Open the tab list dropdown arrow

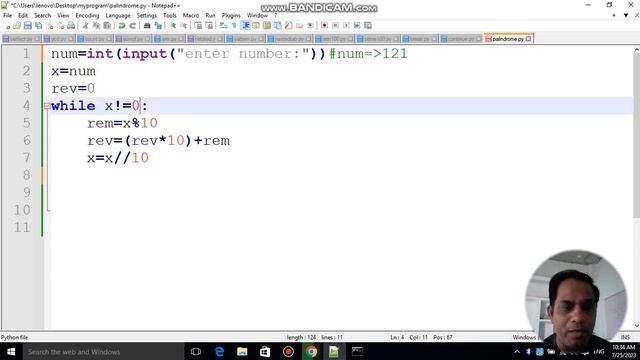(626, 15)
